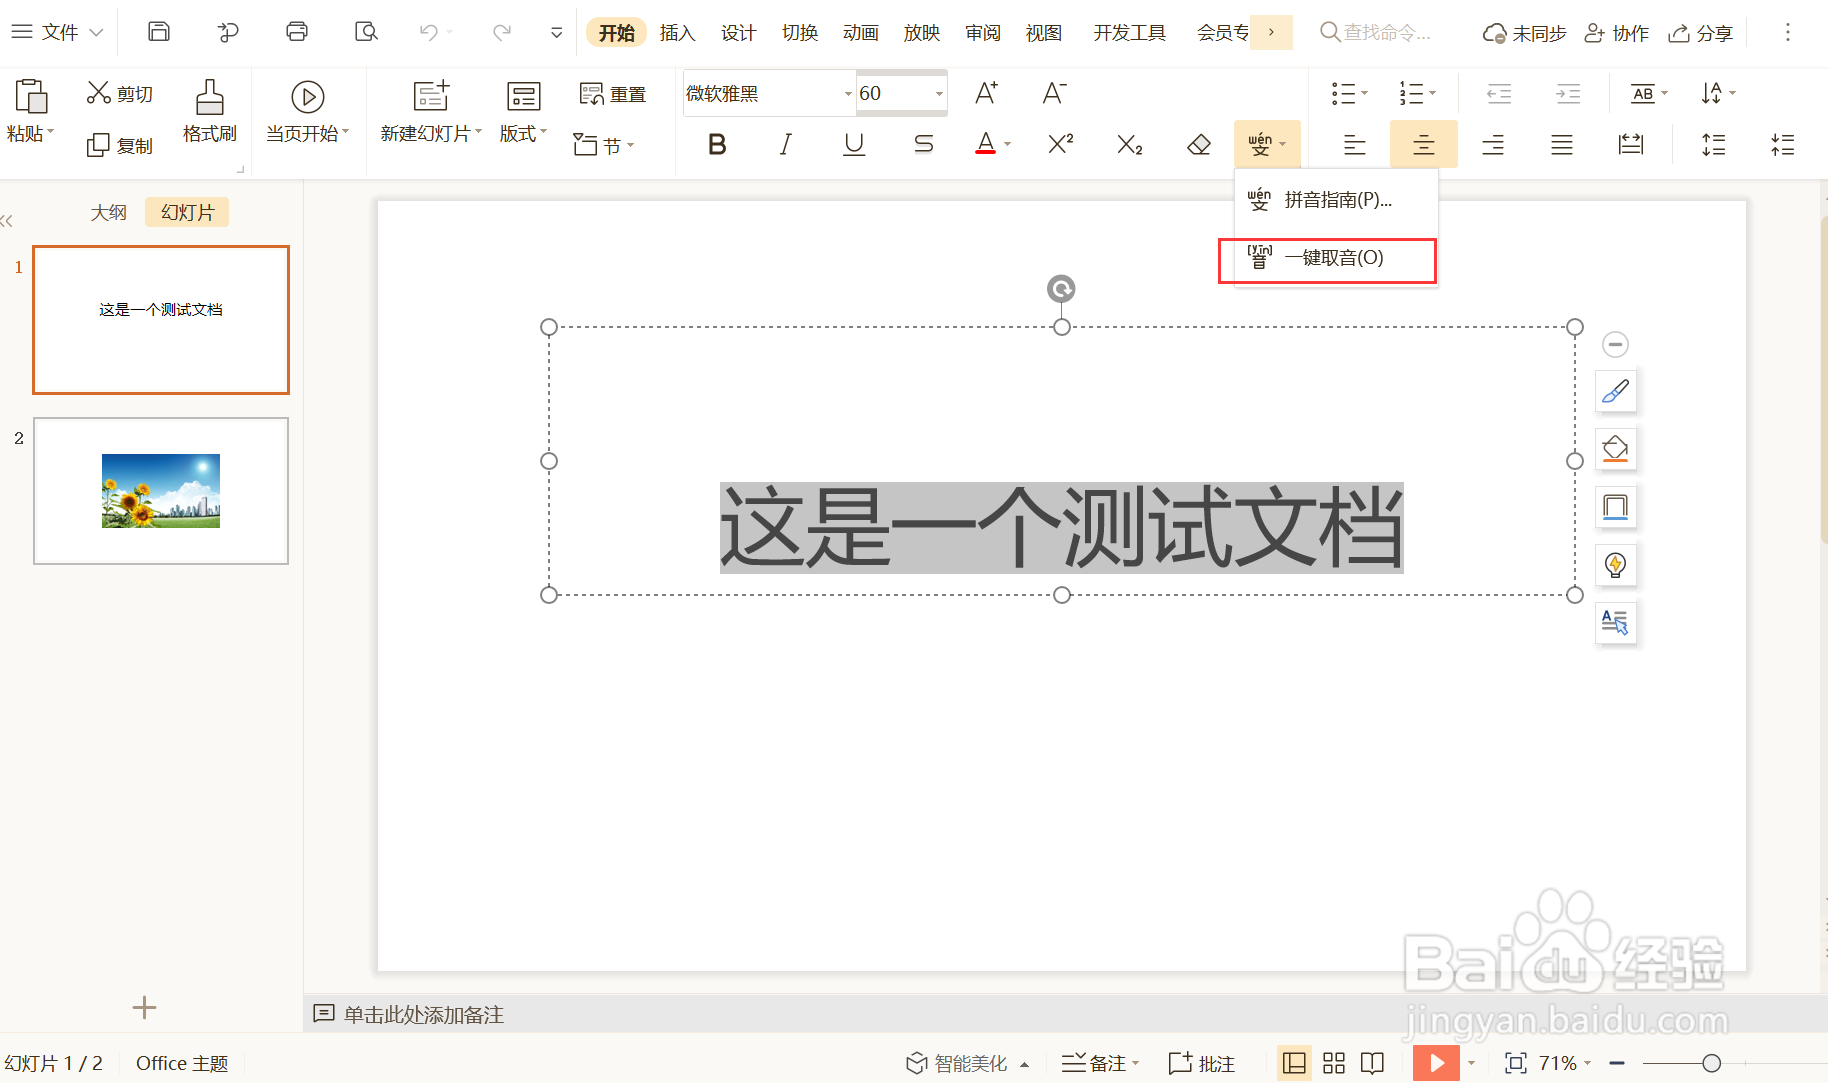Click the Copy (复制) icon
Screen dimensions: 1828x1083
pyautogui.click(x=98, y=146)
